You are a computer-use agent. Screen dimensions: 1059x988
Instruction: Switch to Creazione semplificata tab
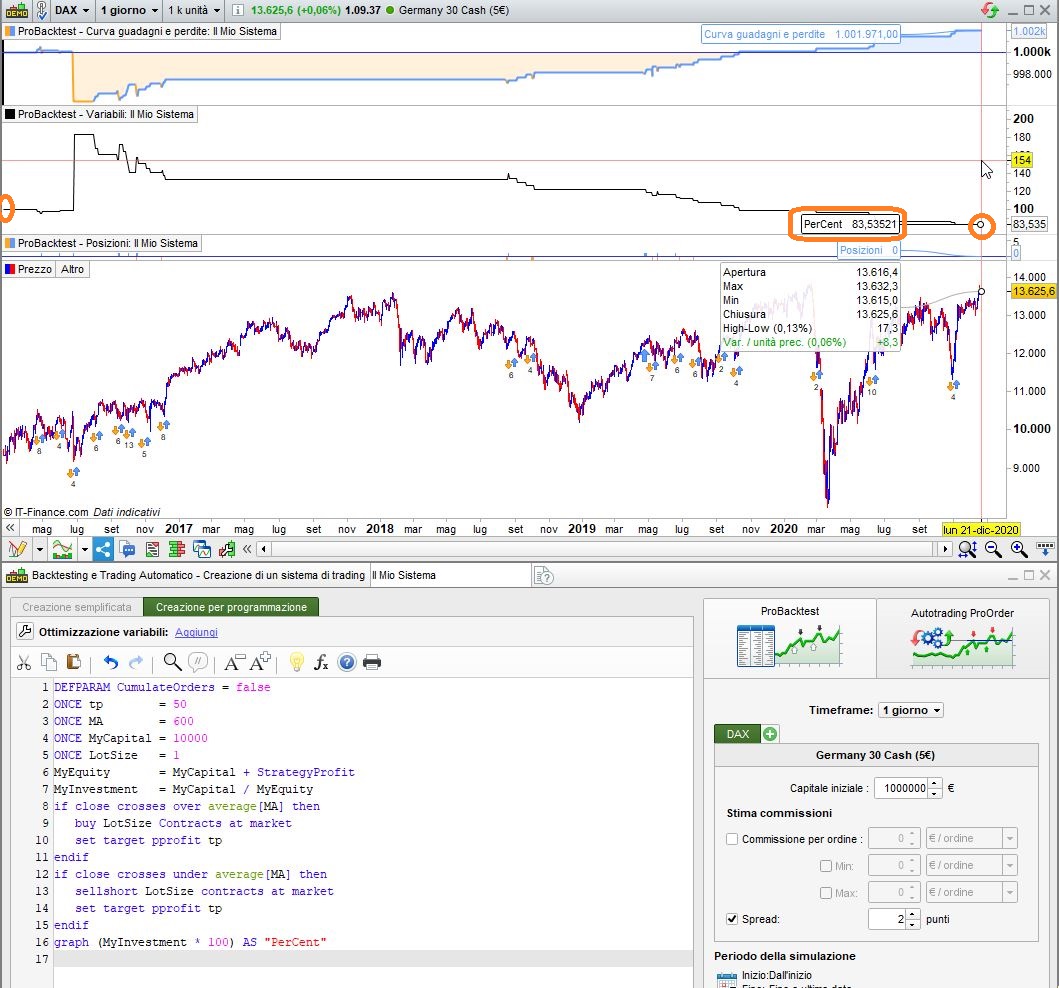(x=76, y=607)
